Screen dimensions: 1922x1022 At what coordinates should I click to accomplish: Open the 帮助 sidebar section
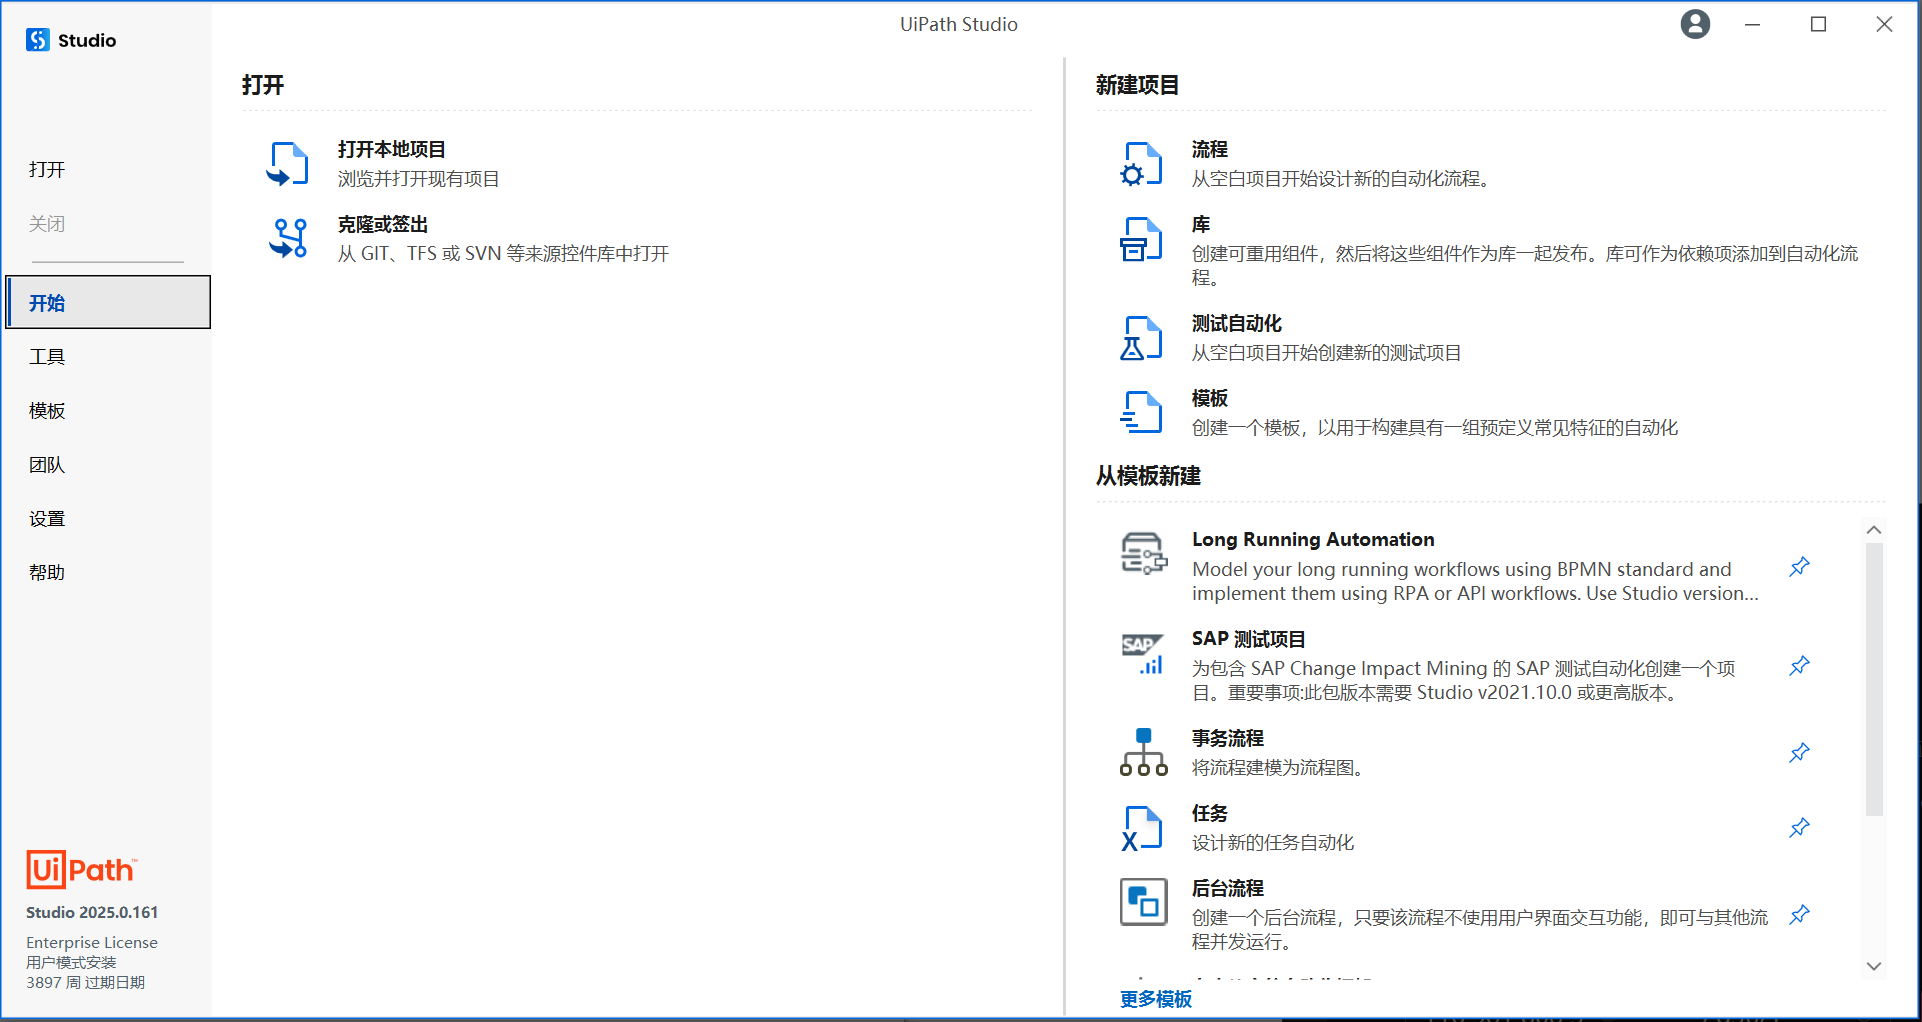[47, 573]
